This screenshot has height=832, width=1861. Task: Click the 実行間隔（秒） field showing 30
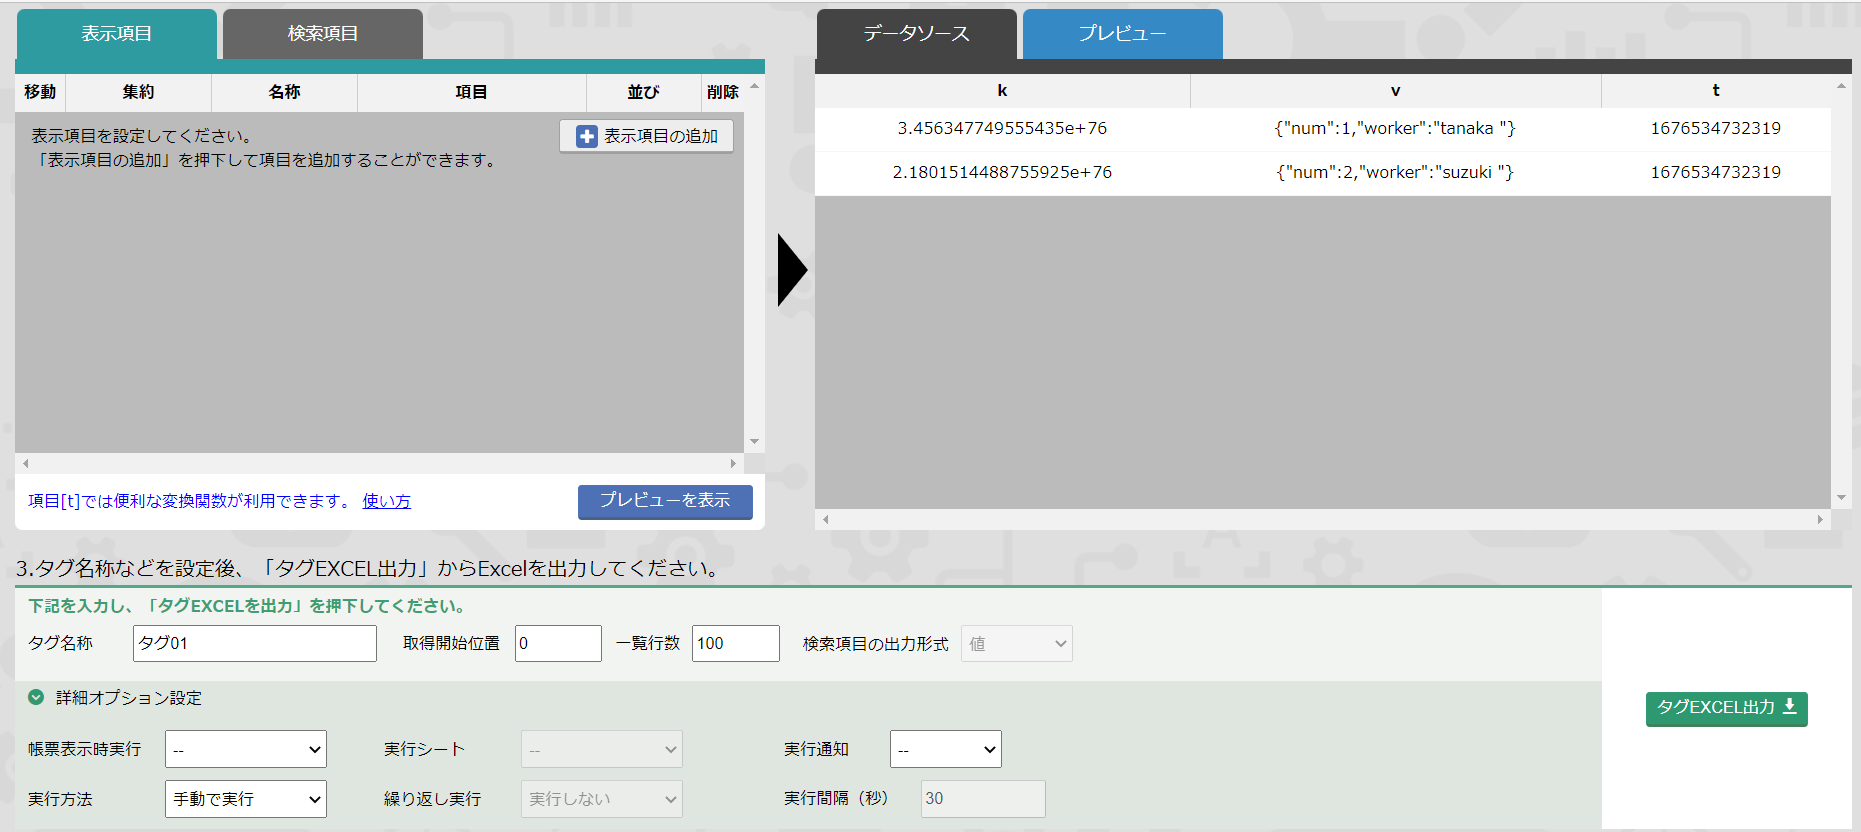point(983,799)
